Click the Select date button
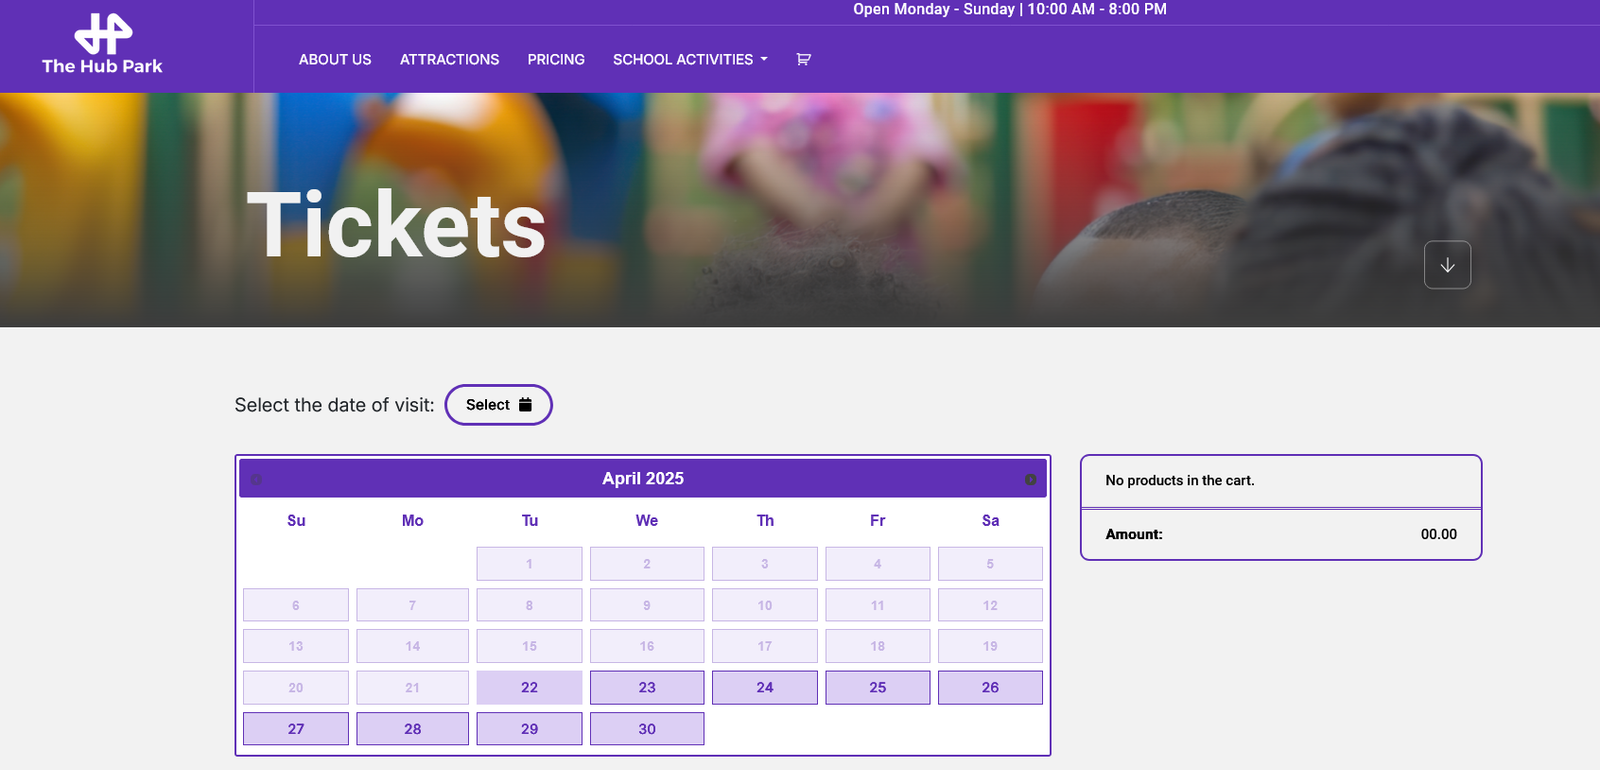This screenshot has width=1600, height=770. coord(498,405)
